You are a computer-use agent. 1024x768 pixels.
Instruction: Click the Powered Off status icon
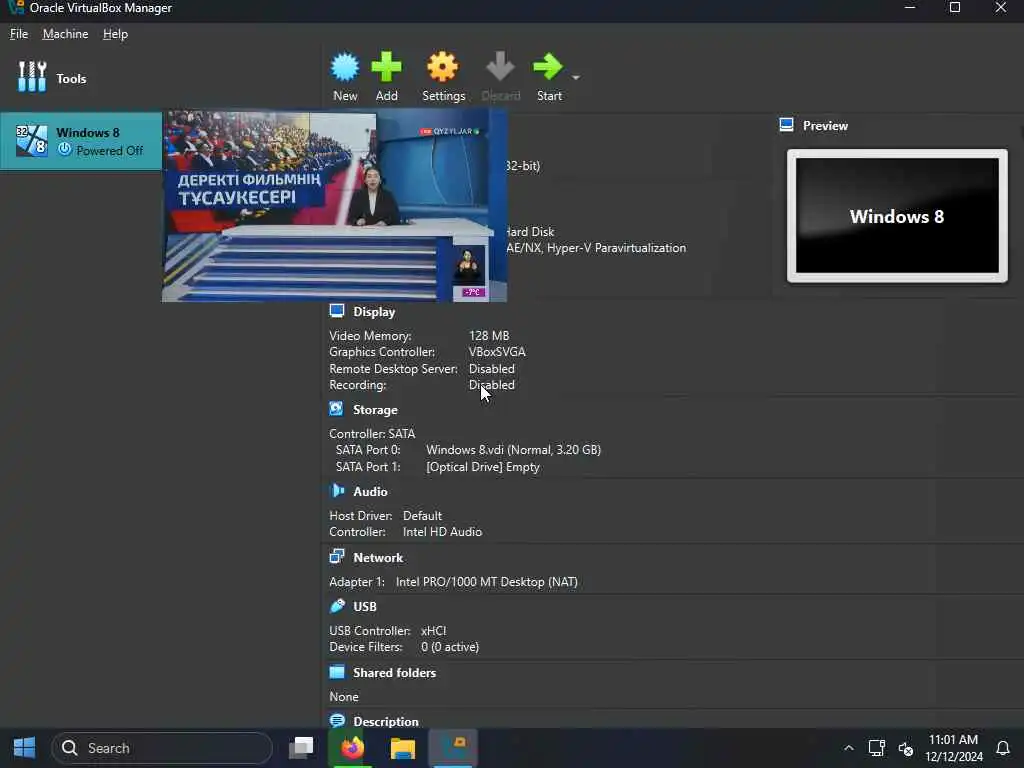64,150
